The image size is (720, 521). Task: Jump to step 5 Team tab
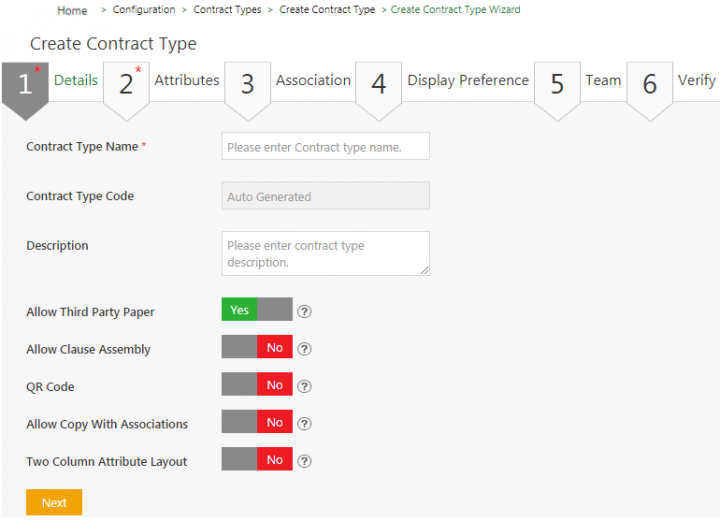tap(602, 80)
